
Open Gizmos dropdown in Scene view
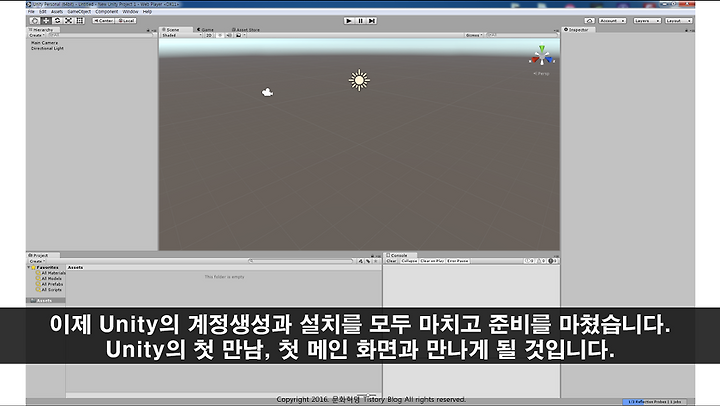pos(473,35)
